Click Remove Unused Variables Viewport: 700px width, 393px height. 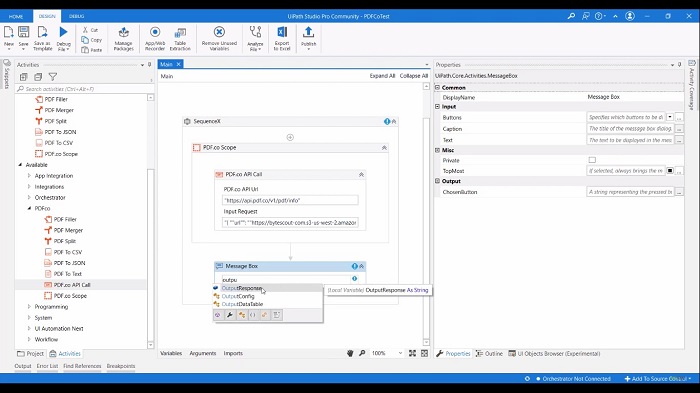219,38
